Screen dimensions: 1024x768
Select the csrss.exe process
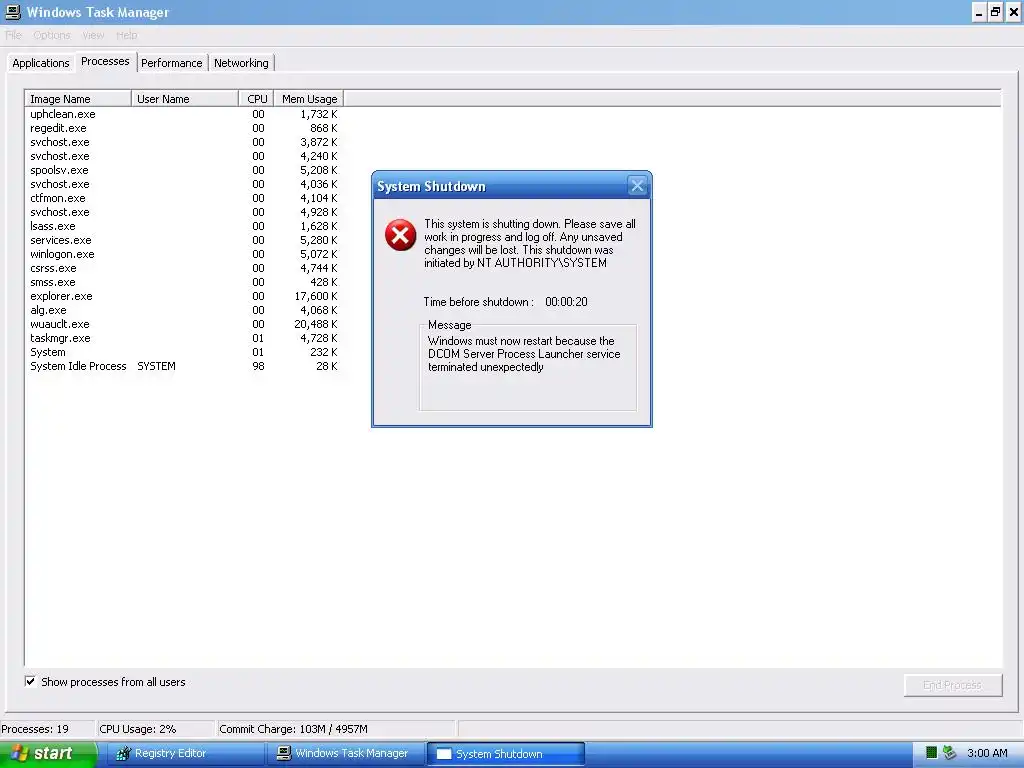click(184, 268)
